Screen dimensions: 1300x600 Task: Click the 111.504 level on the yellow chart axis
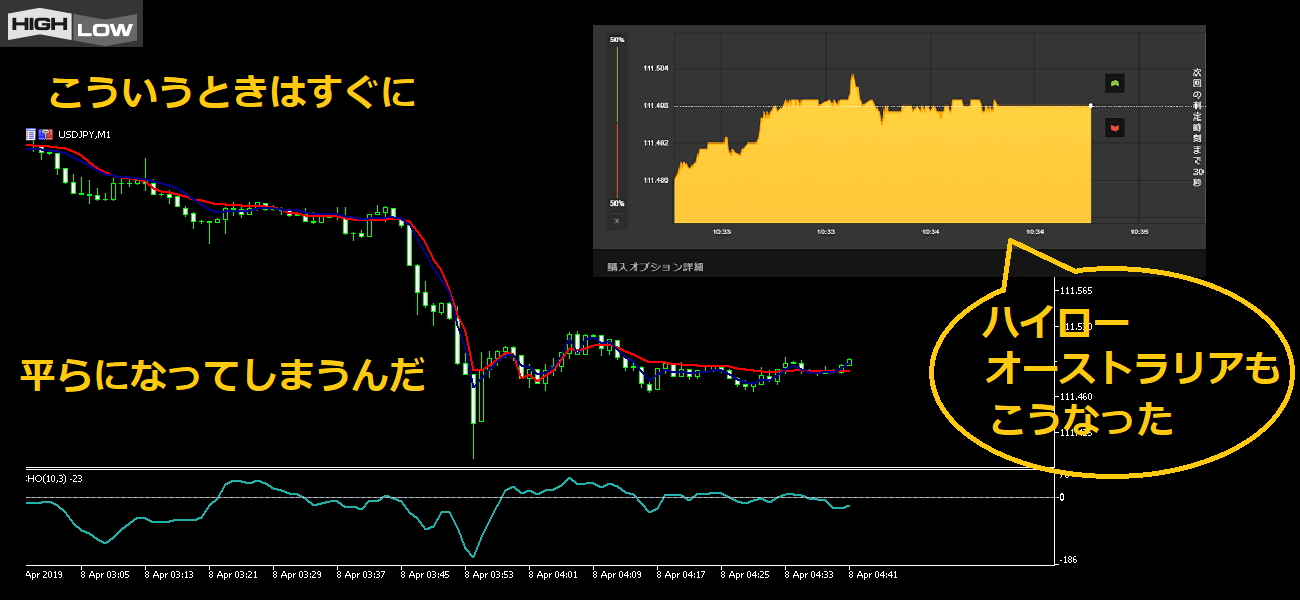656,68
